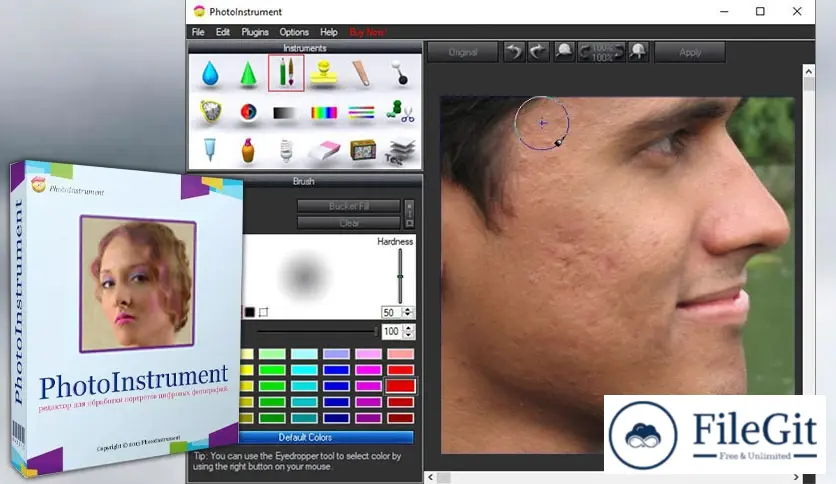Select the finger Skin Cleaner tool
Image resolution: width=836 pixels, height=484 pixels.
pos(361,74)
